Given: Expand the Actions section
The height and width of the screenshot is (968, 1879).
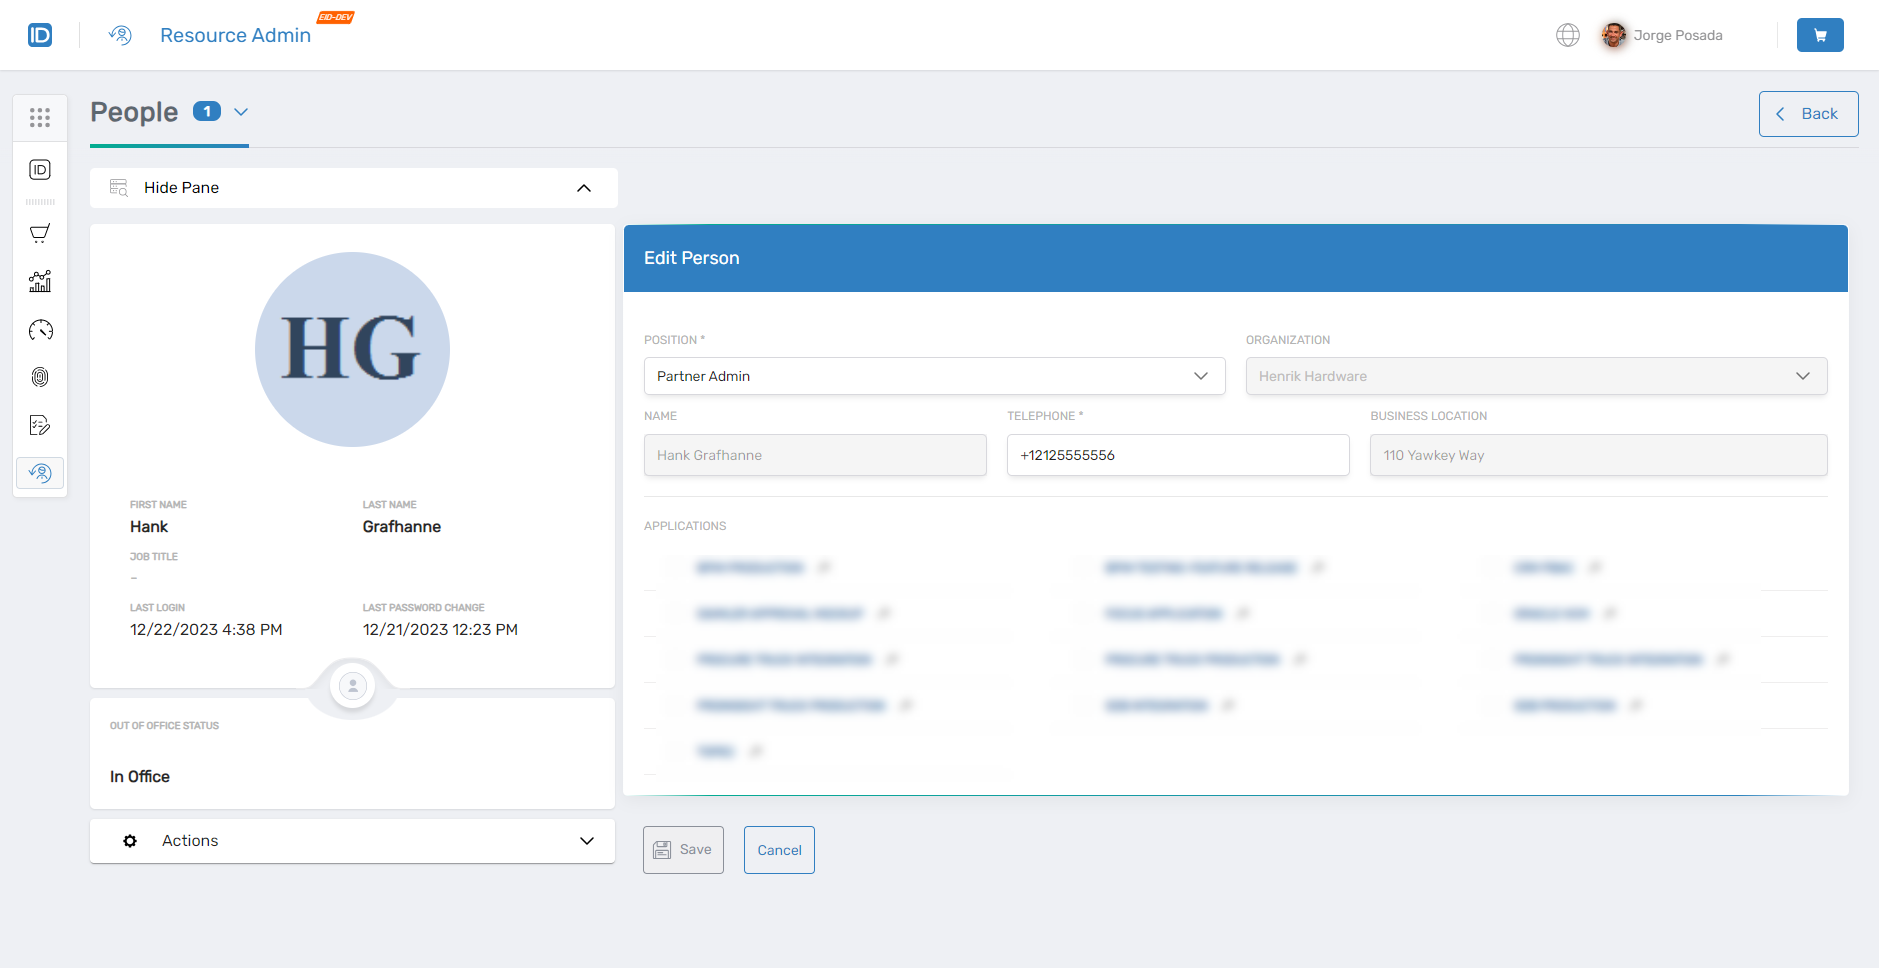Looking at the screenshot, I should coord(586,841).
